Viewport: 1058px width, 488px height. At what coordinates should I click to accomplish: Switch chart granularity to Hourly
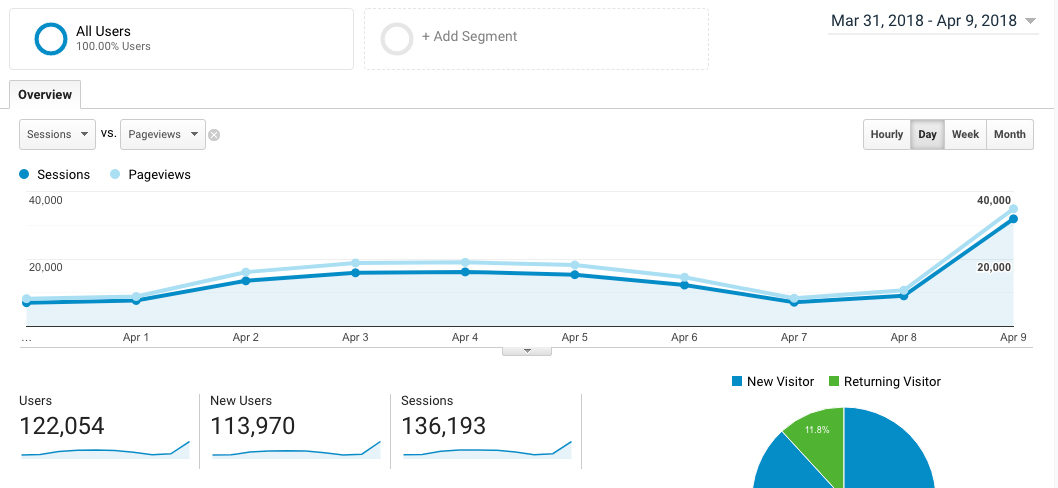886,135
